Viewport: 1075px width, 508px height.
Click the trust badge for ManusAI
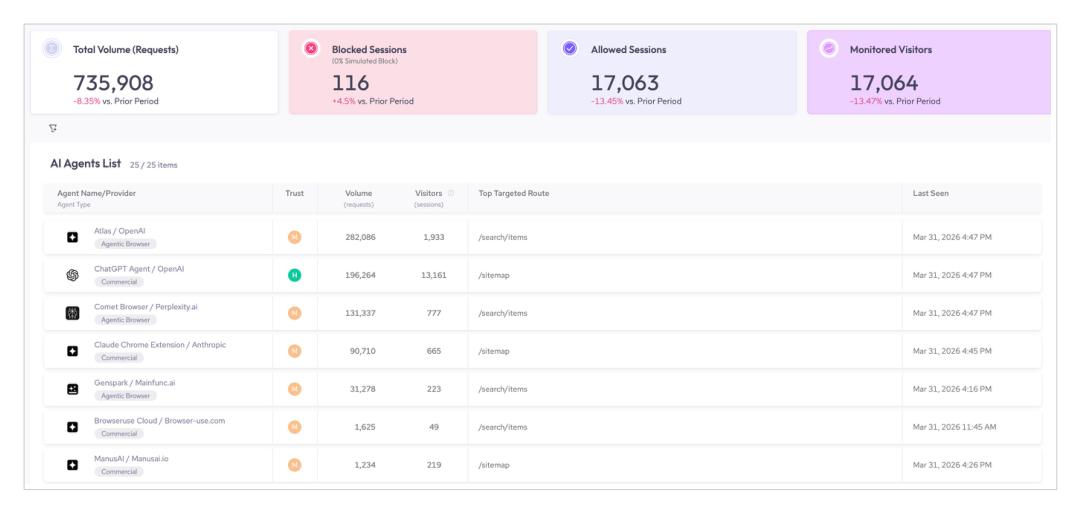[294, 465]
